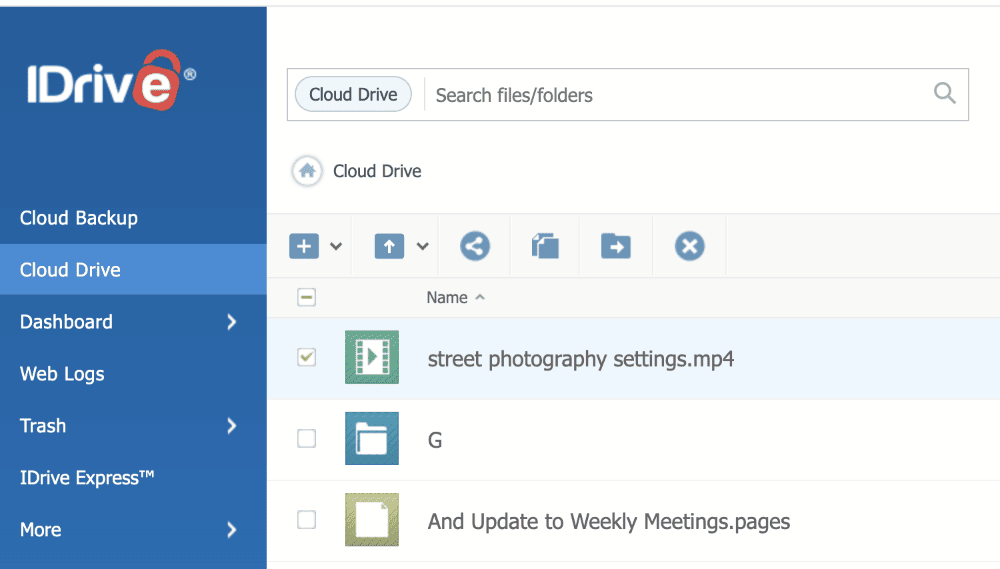The image size is (1000, 569).
Task: Click the search magnifier icon
Action: [x=944, y=94]
